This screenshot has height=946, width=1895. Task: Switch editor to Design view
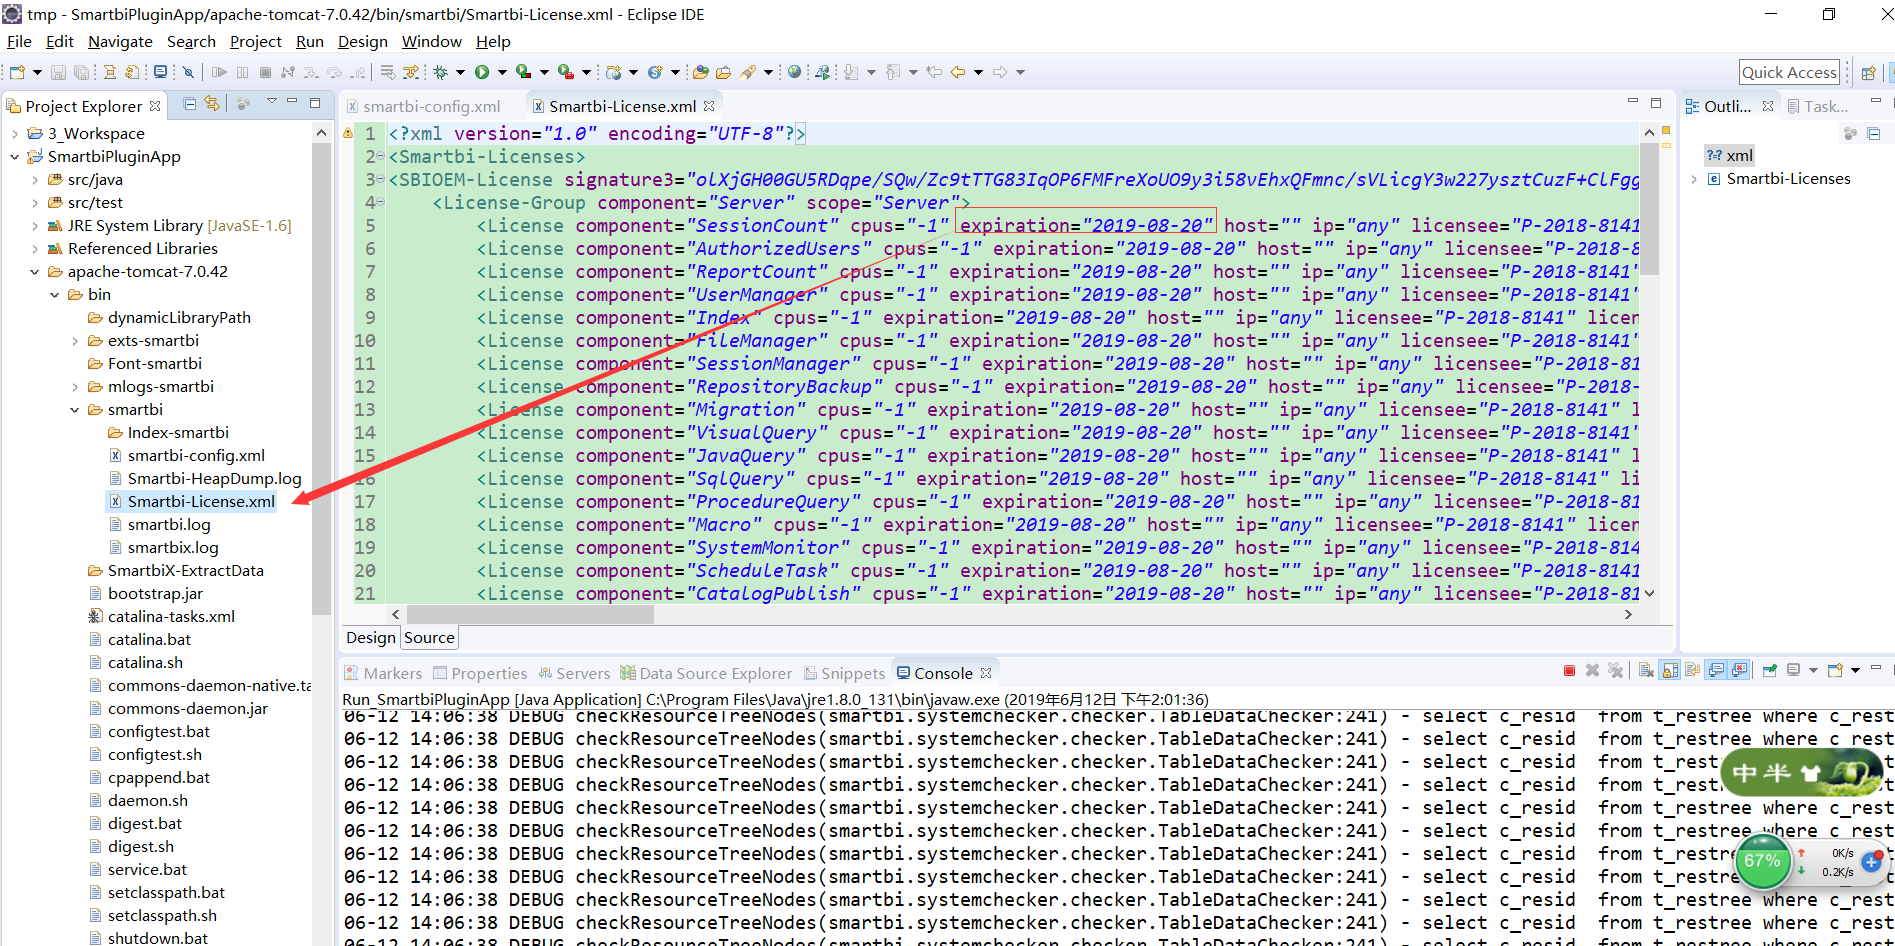coord(371,637)
